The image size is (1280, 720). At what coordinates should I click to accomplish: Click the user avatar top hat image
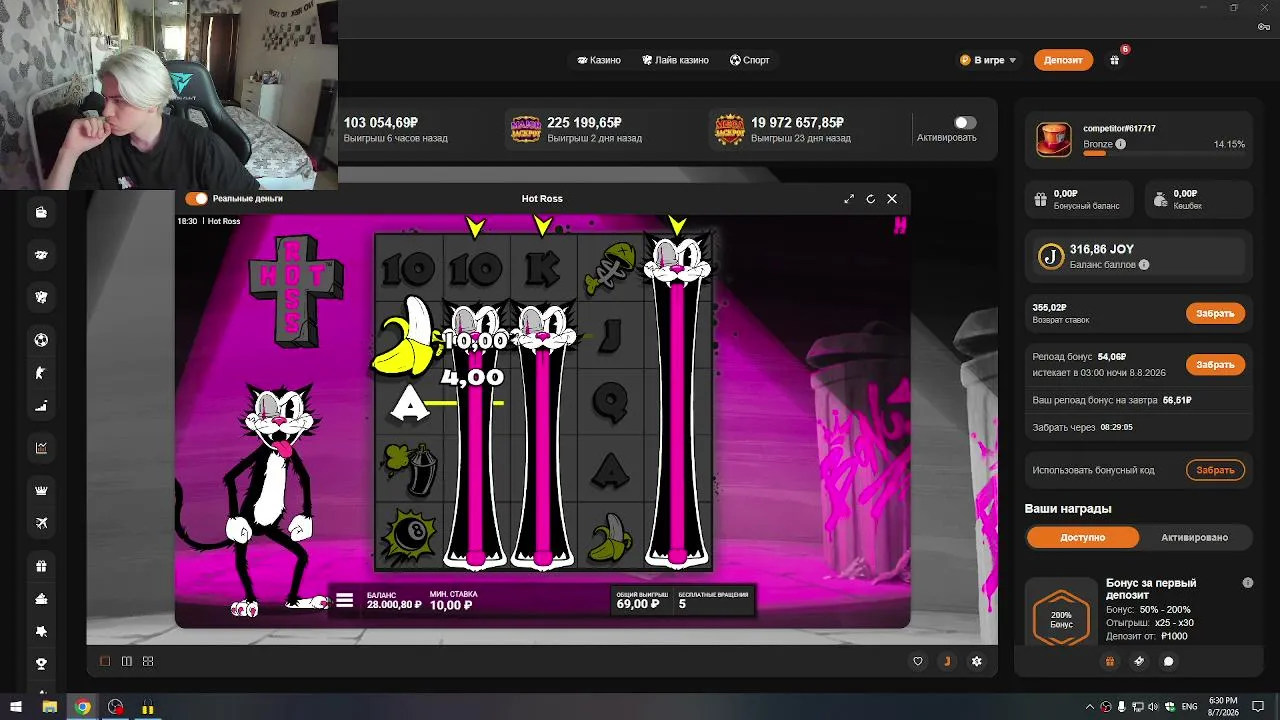point(1053,139)
